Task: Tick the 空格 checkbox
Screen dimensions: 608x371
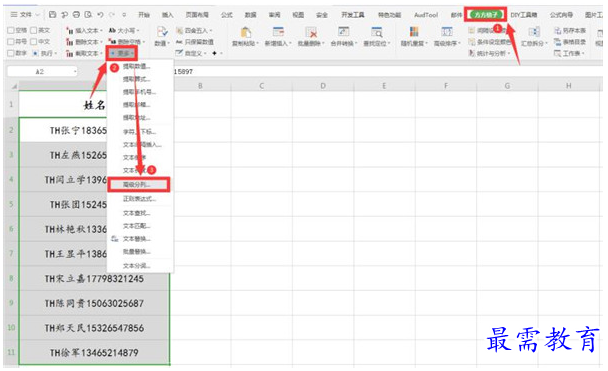Action: click(x=11, y=30)
